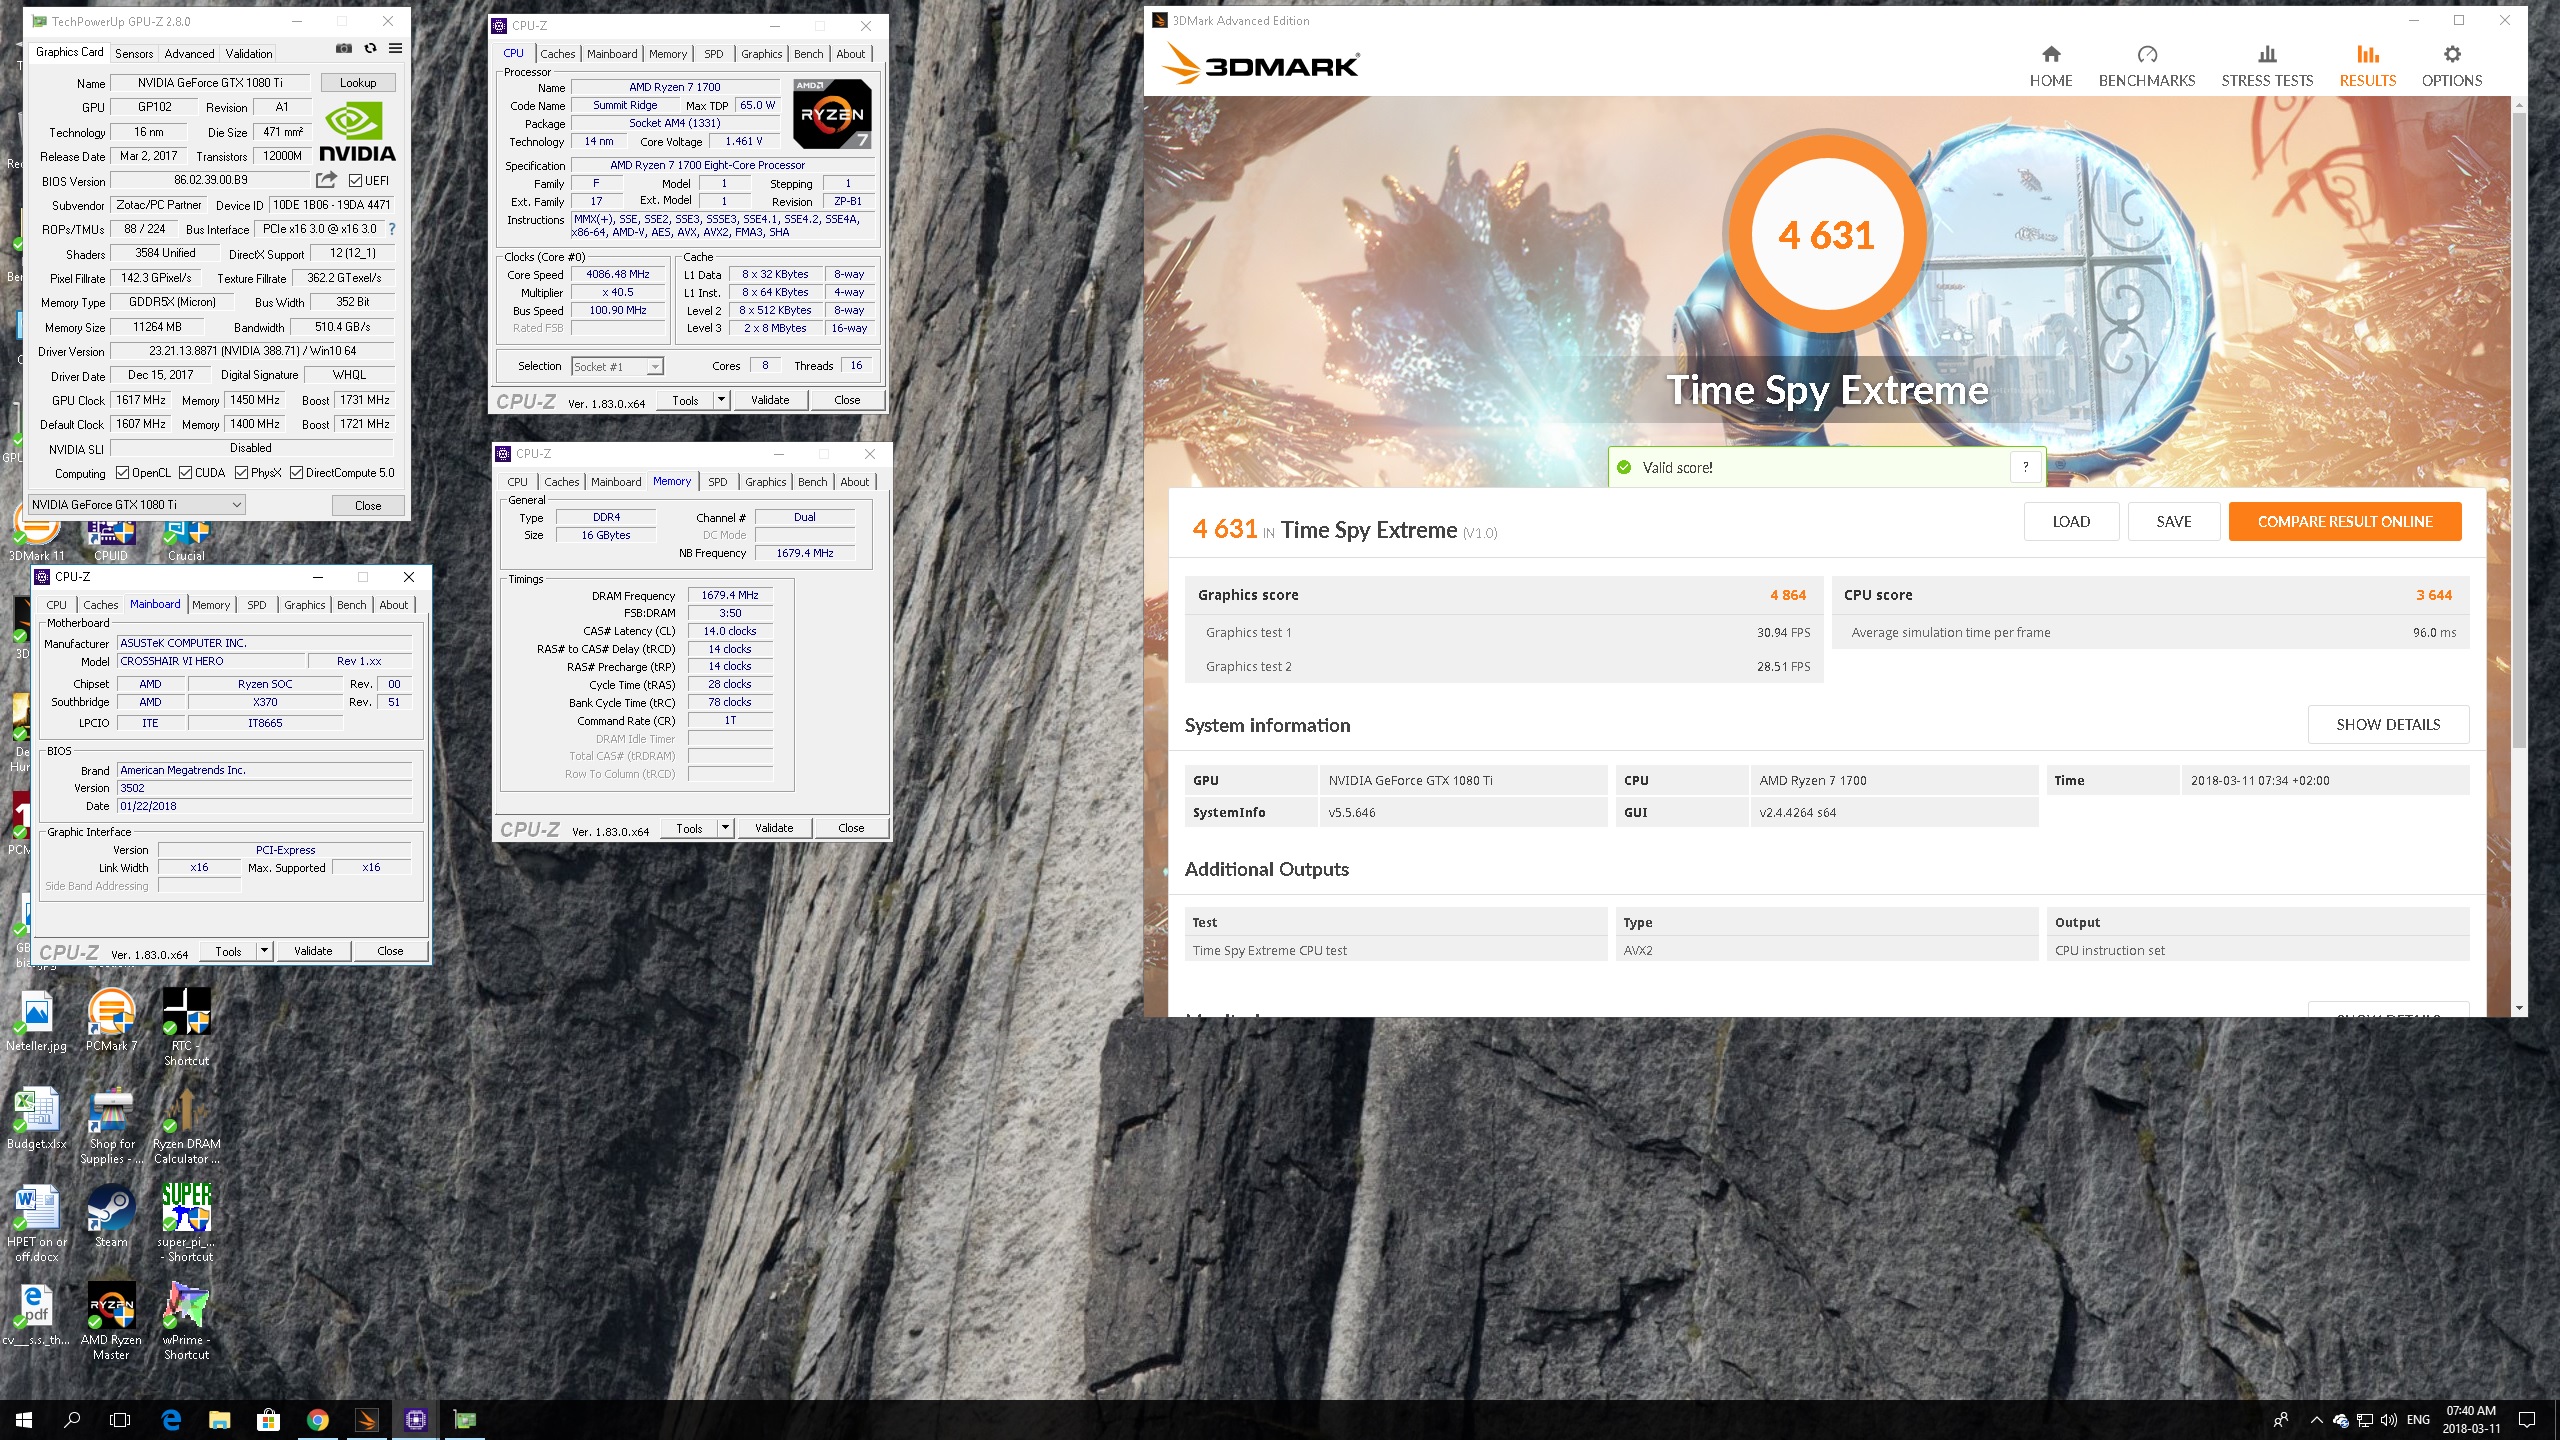Viewport: 2560px width, 1440px height.
Task: Close the GPU-Z window with Close button
Action: 368,505
